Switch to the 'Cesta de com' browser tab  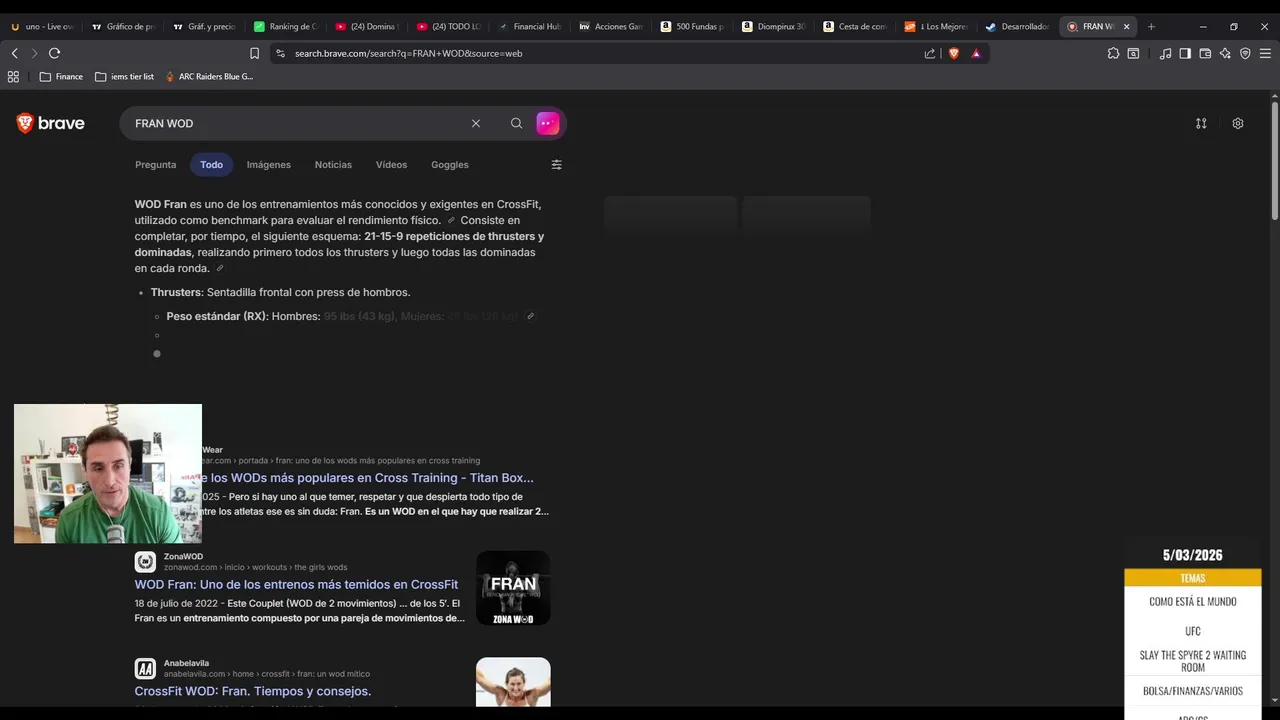pos(856,27)
